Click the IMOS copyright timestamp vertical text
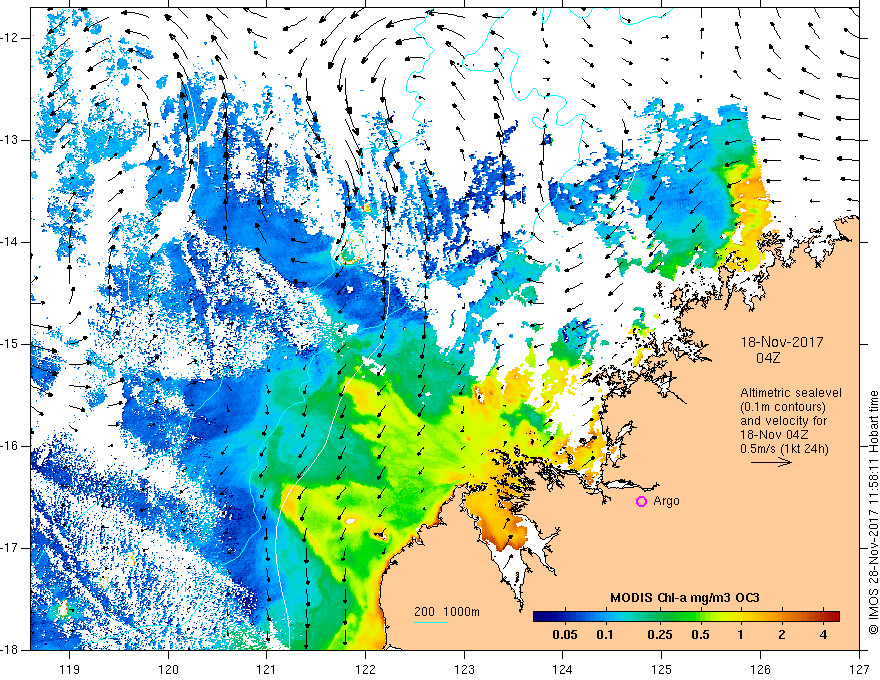The height and width of the screenshot is (680, 880). tap(873, 513)
